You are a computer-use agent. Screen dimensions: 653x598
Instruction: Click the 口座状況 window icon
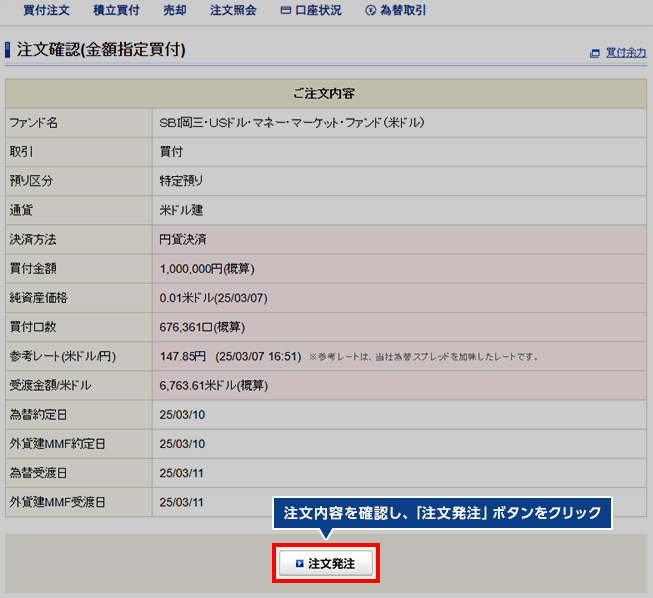tap(286, 10)
